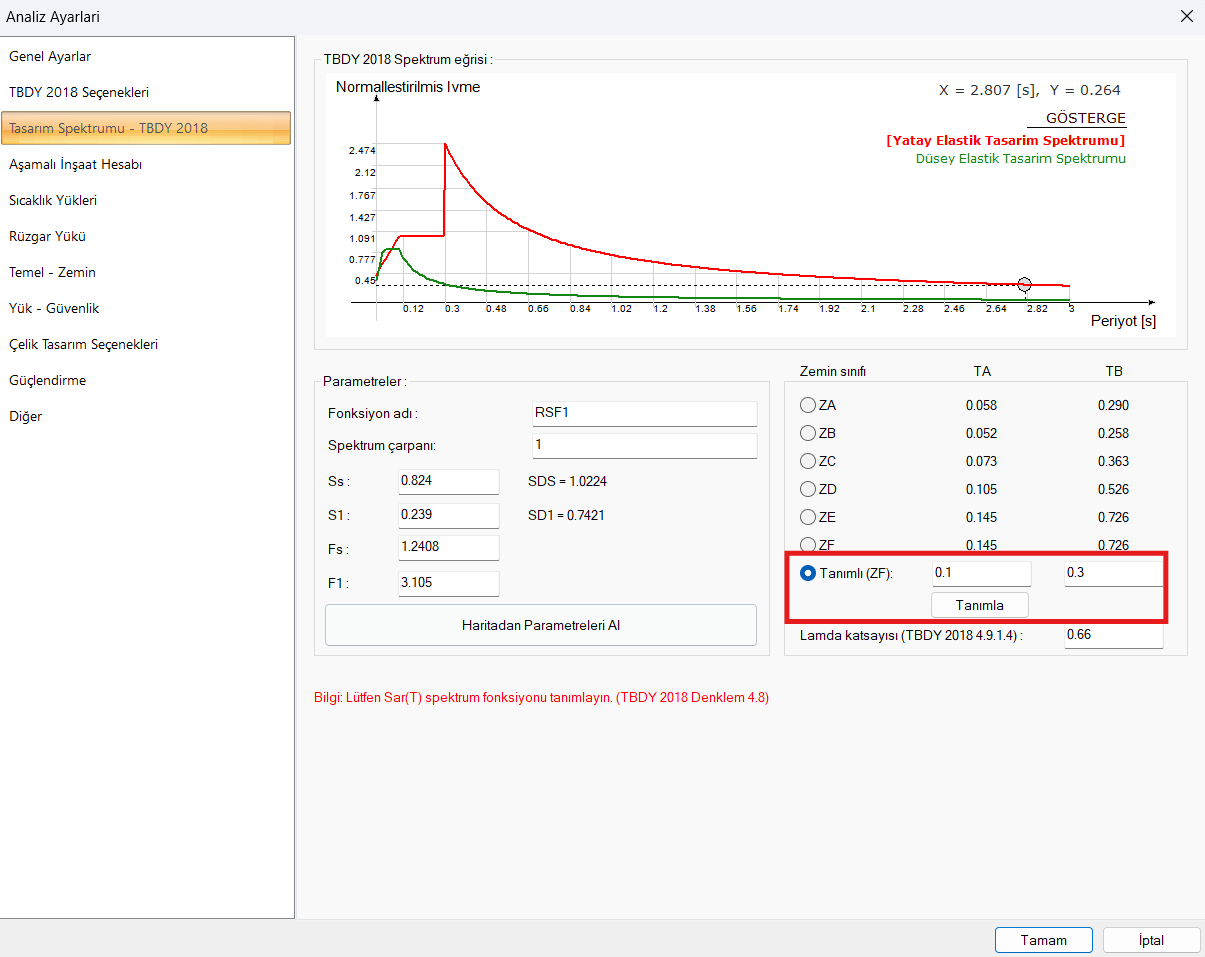Open Aşamalı İnşaat Hesabı section
Viewport: 1205px width, 957px height.
(x=75, y=164)
